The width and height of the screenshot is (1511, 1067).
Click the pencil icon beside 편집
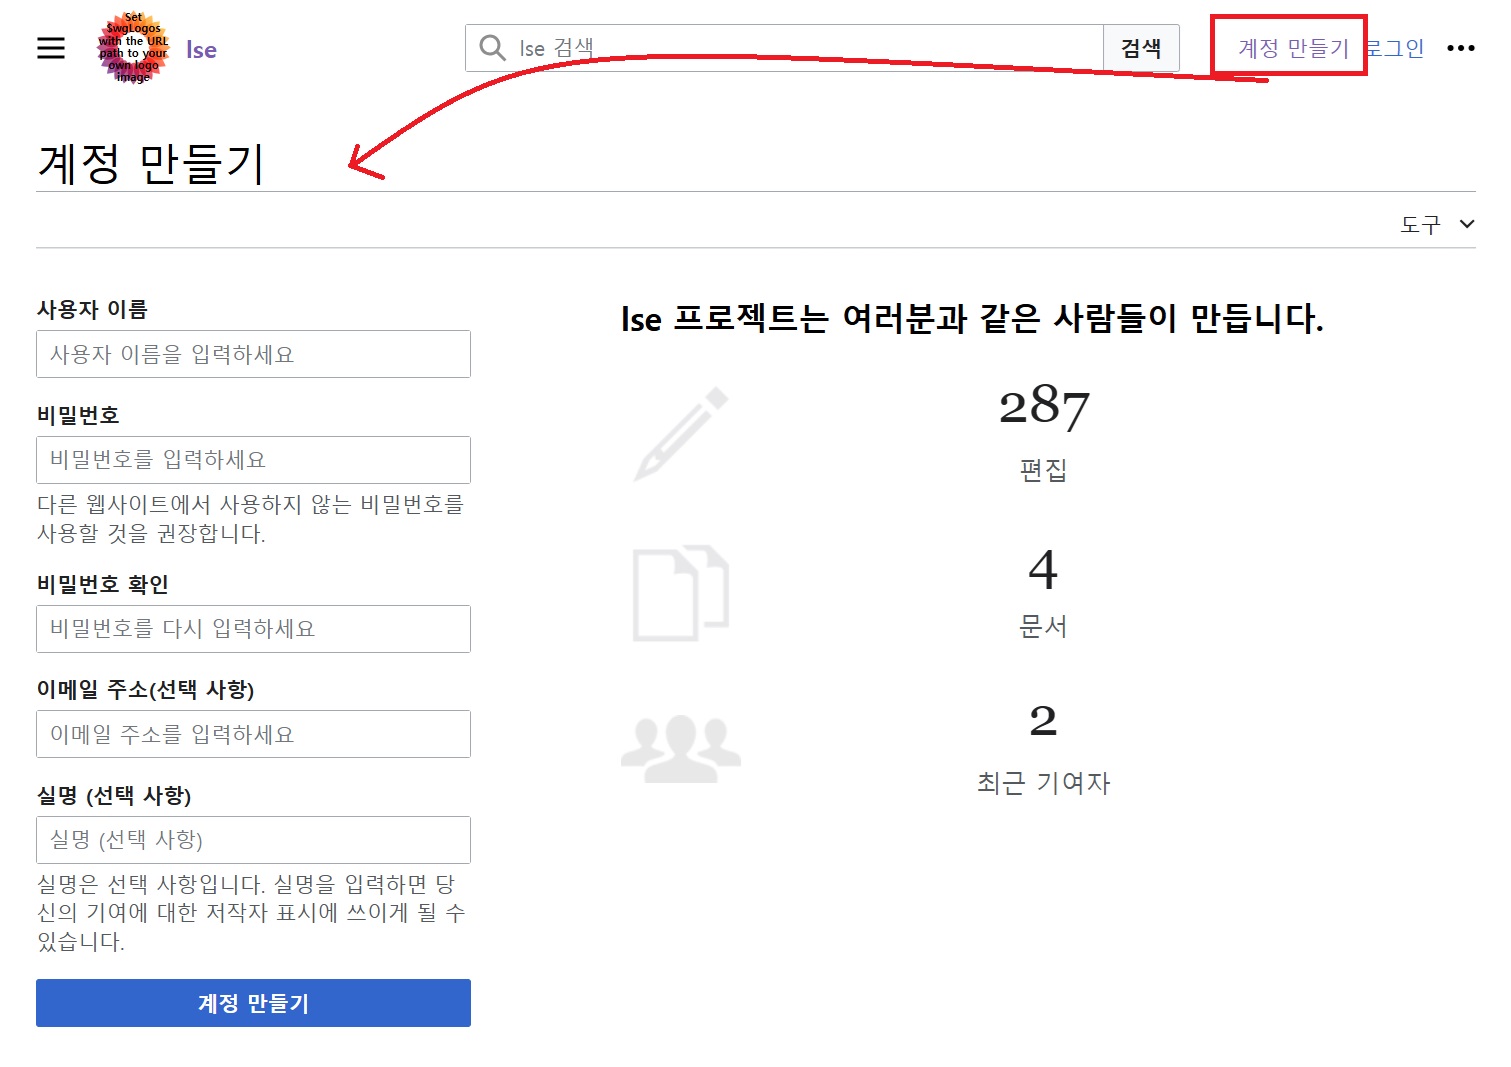tap(681, 434)
